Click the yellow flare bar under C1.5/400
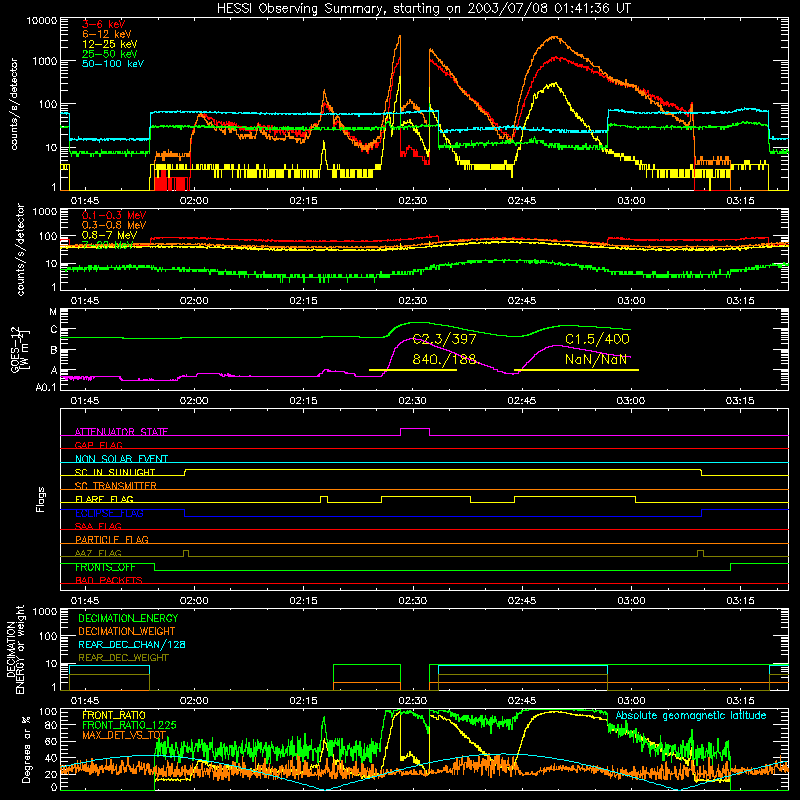Viewport: 800px width, 800px height. 576,369
